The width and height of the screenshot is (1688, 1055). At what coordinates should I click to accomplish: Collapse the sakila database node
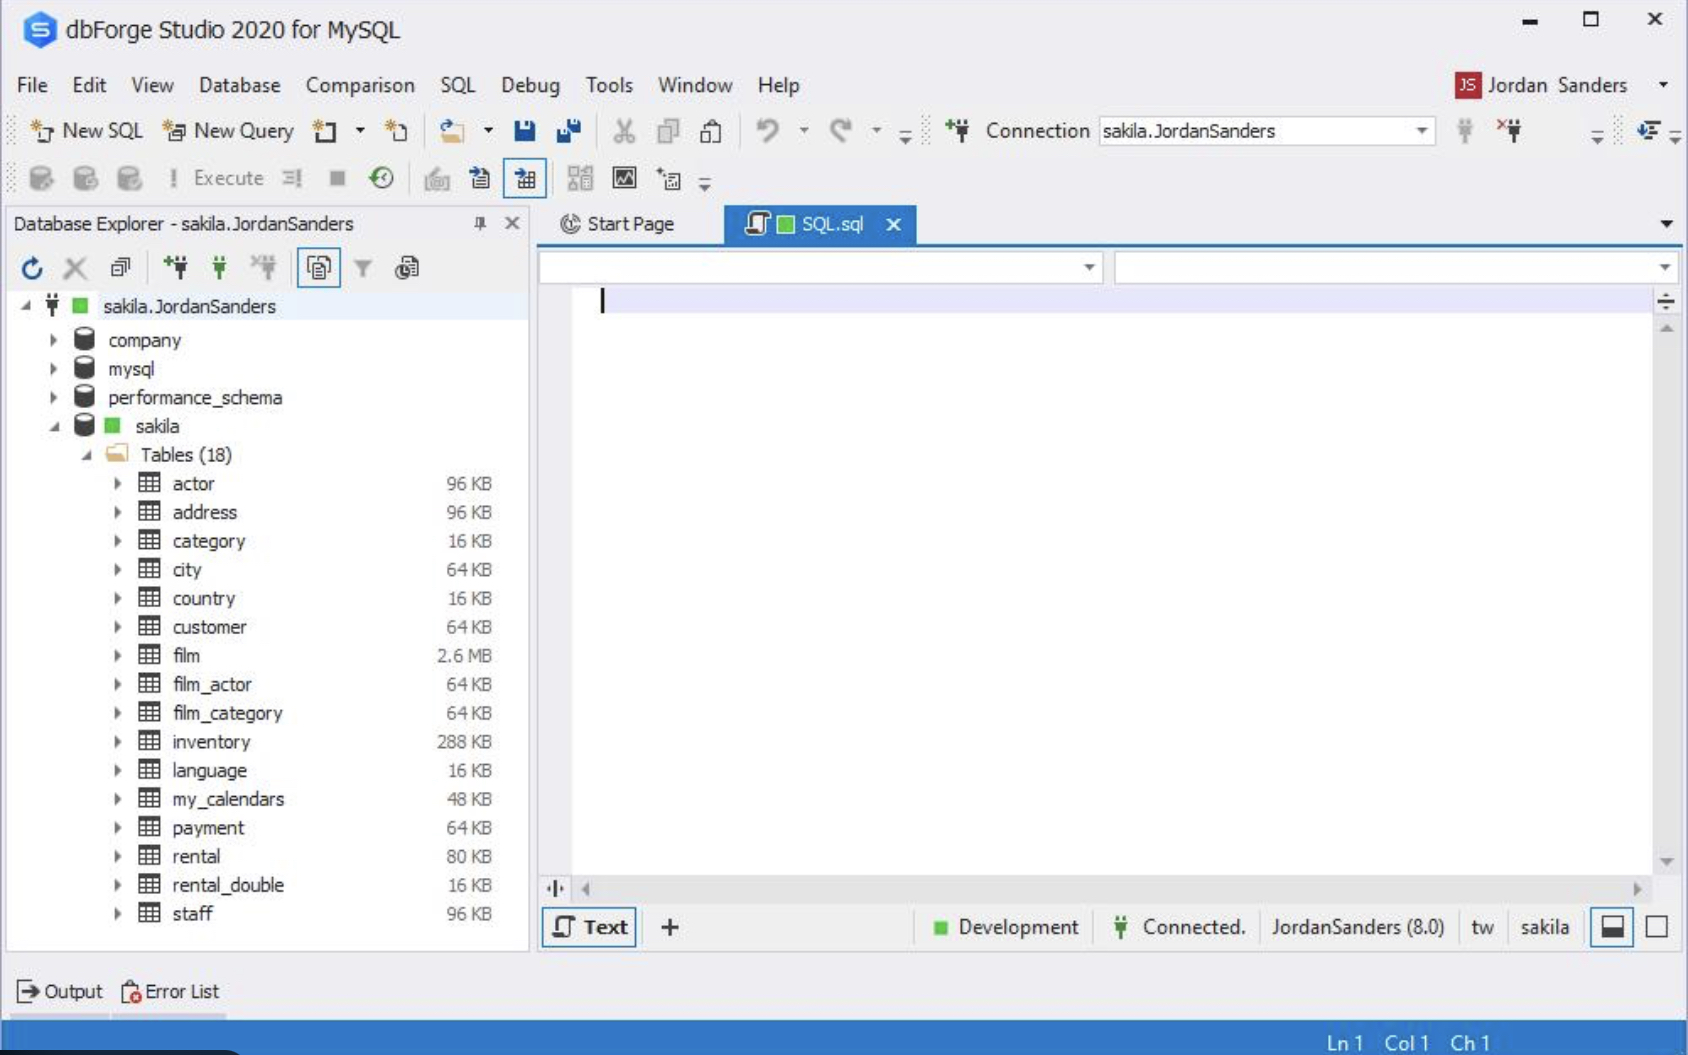tap(56, 425)
